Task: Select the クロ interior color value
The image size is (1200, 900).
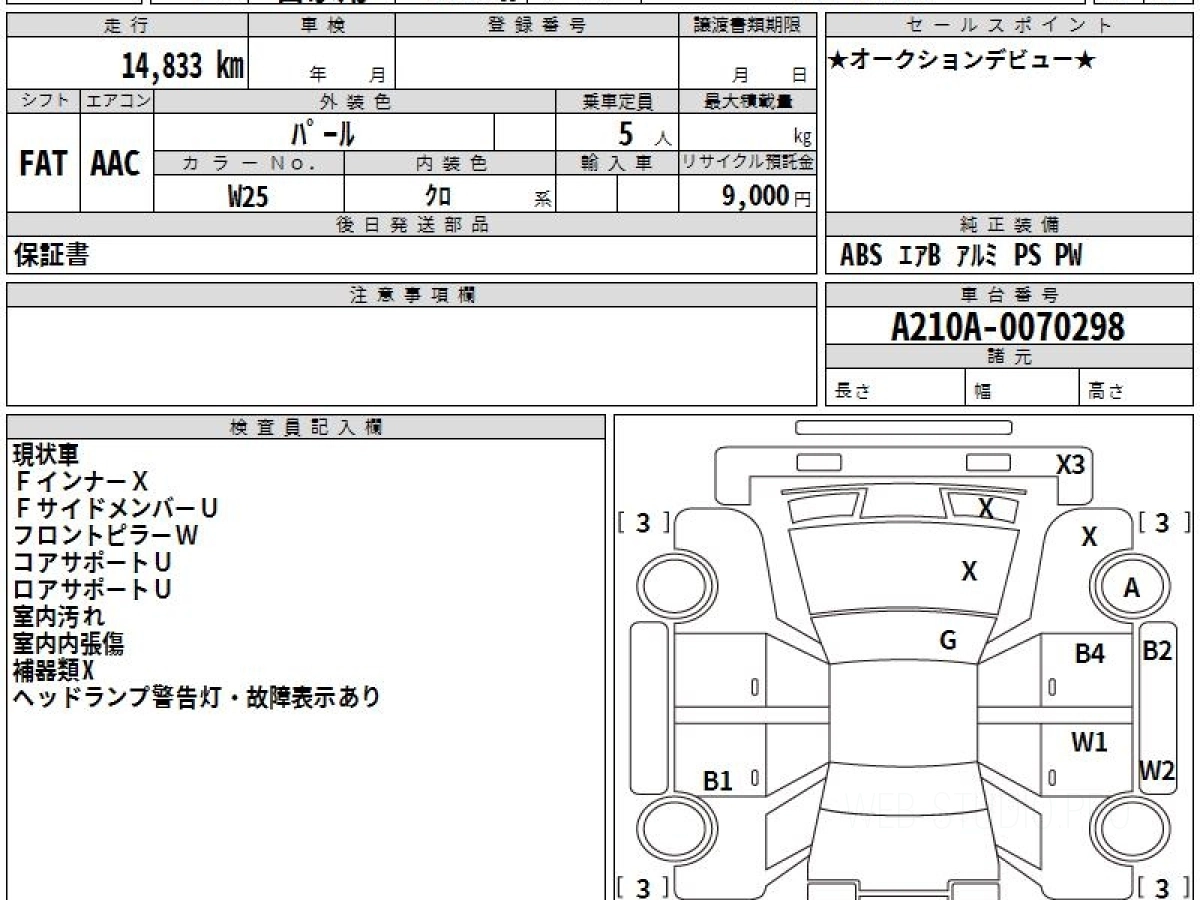Action: [x=438, y=196]
